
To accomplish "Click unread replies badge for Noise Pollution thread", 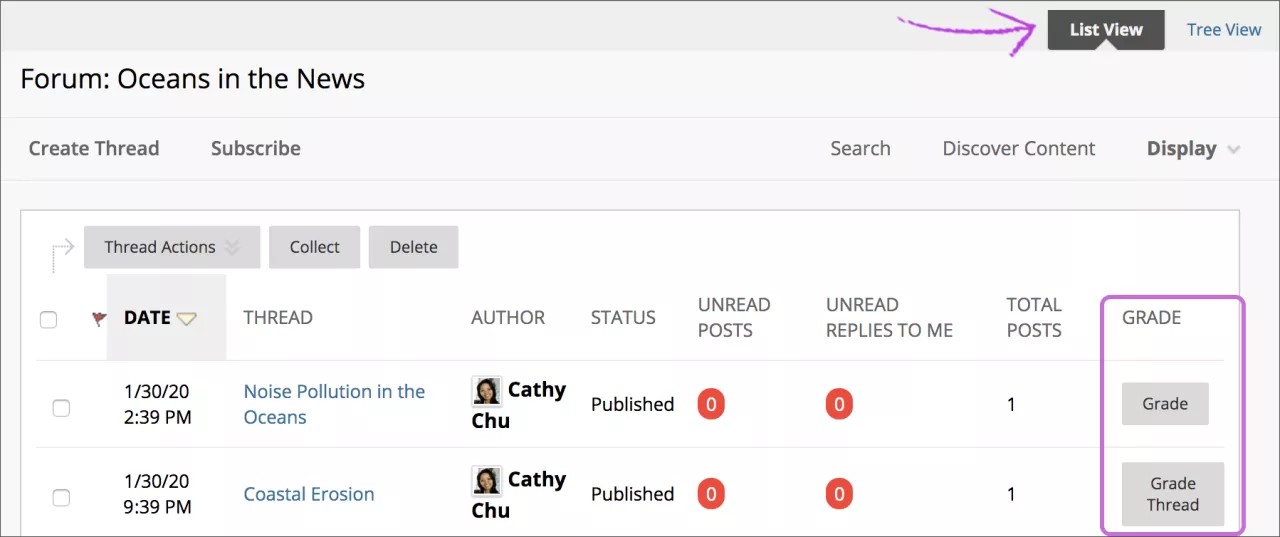I will pos(839,404).
